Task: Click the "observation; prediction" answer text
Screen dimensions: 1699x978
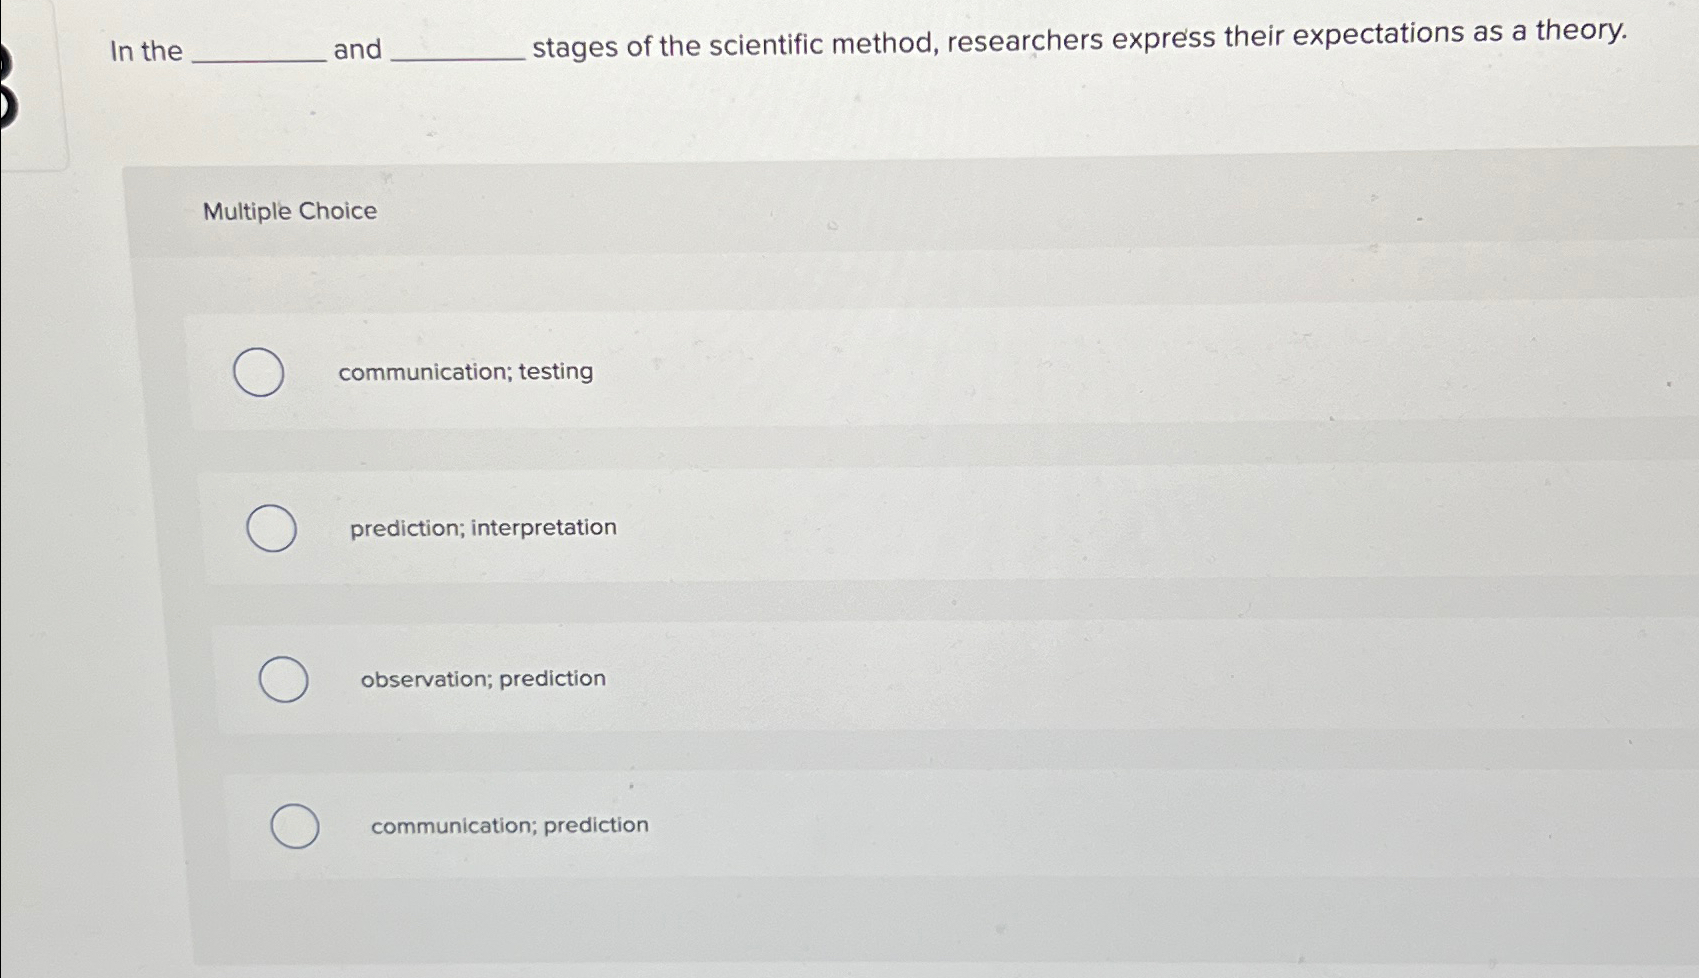Action: [482, 678]
